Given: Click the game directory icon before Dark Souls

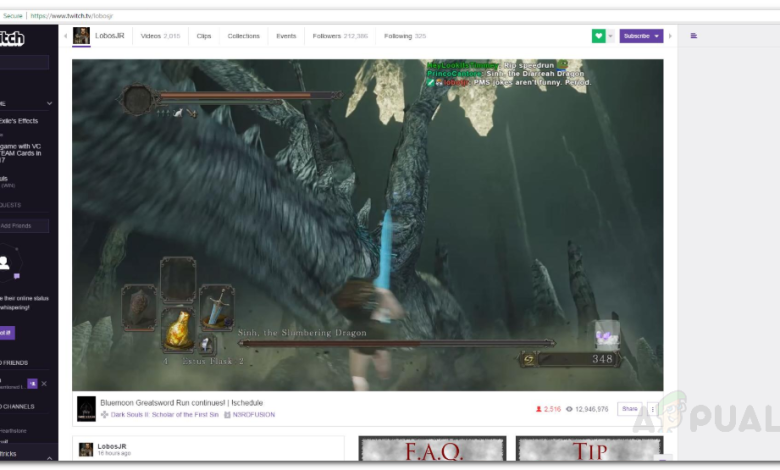Looking at the screenshot, I should tap(104, 414).
